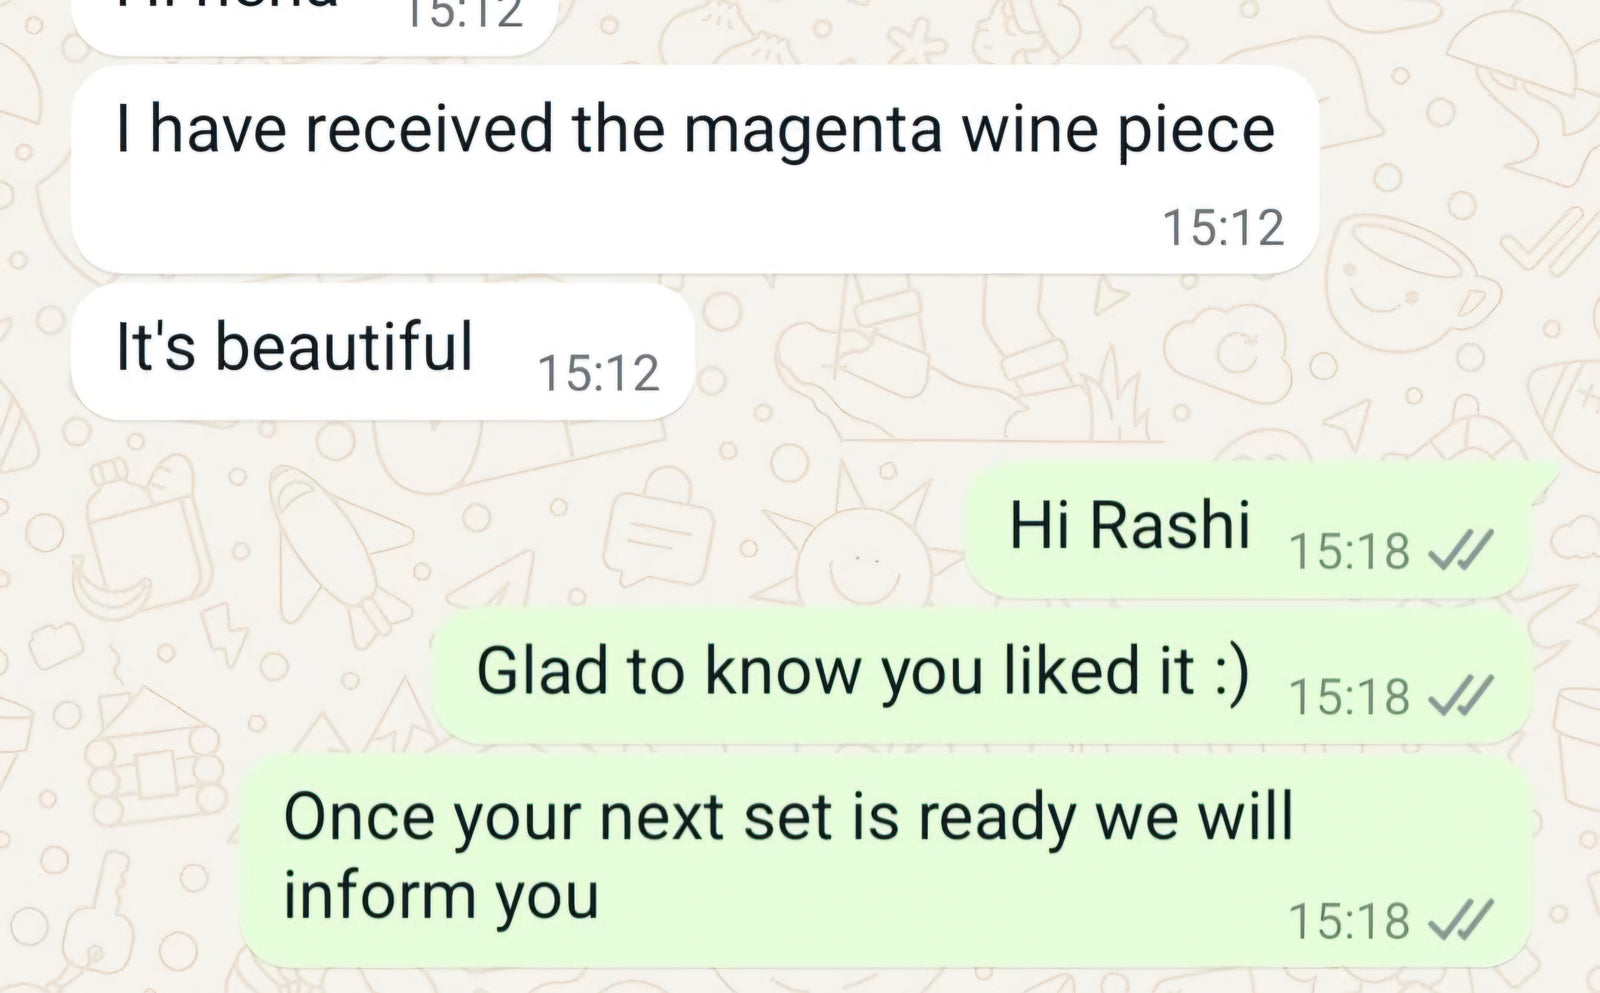Click the 15:12 timestamp under the magenta wine message
This screenshot has height=993, width=1600.
tap(1222, 228)
